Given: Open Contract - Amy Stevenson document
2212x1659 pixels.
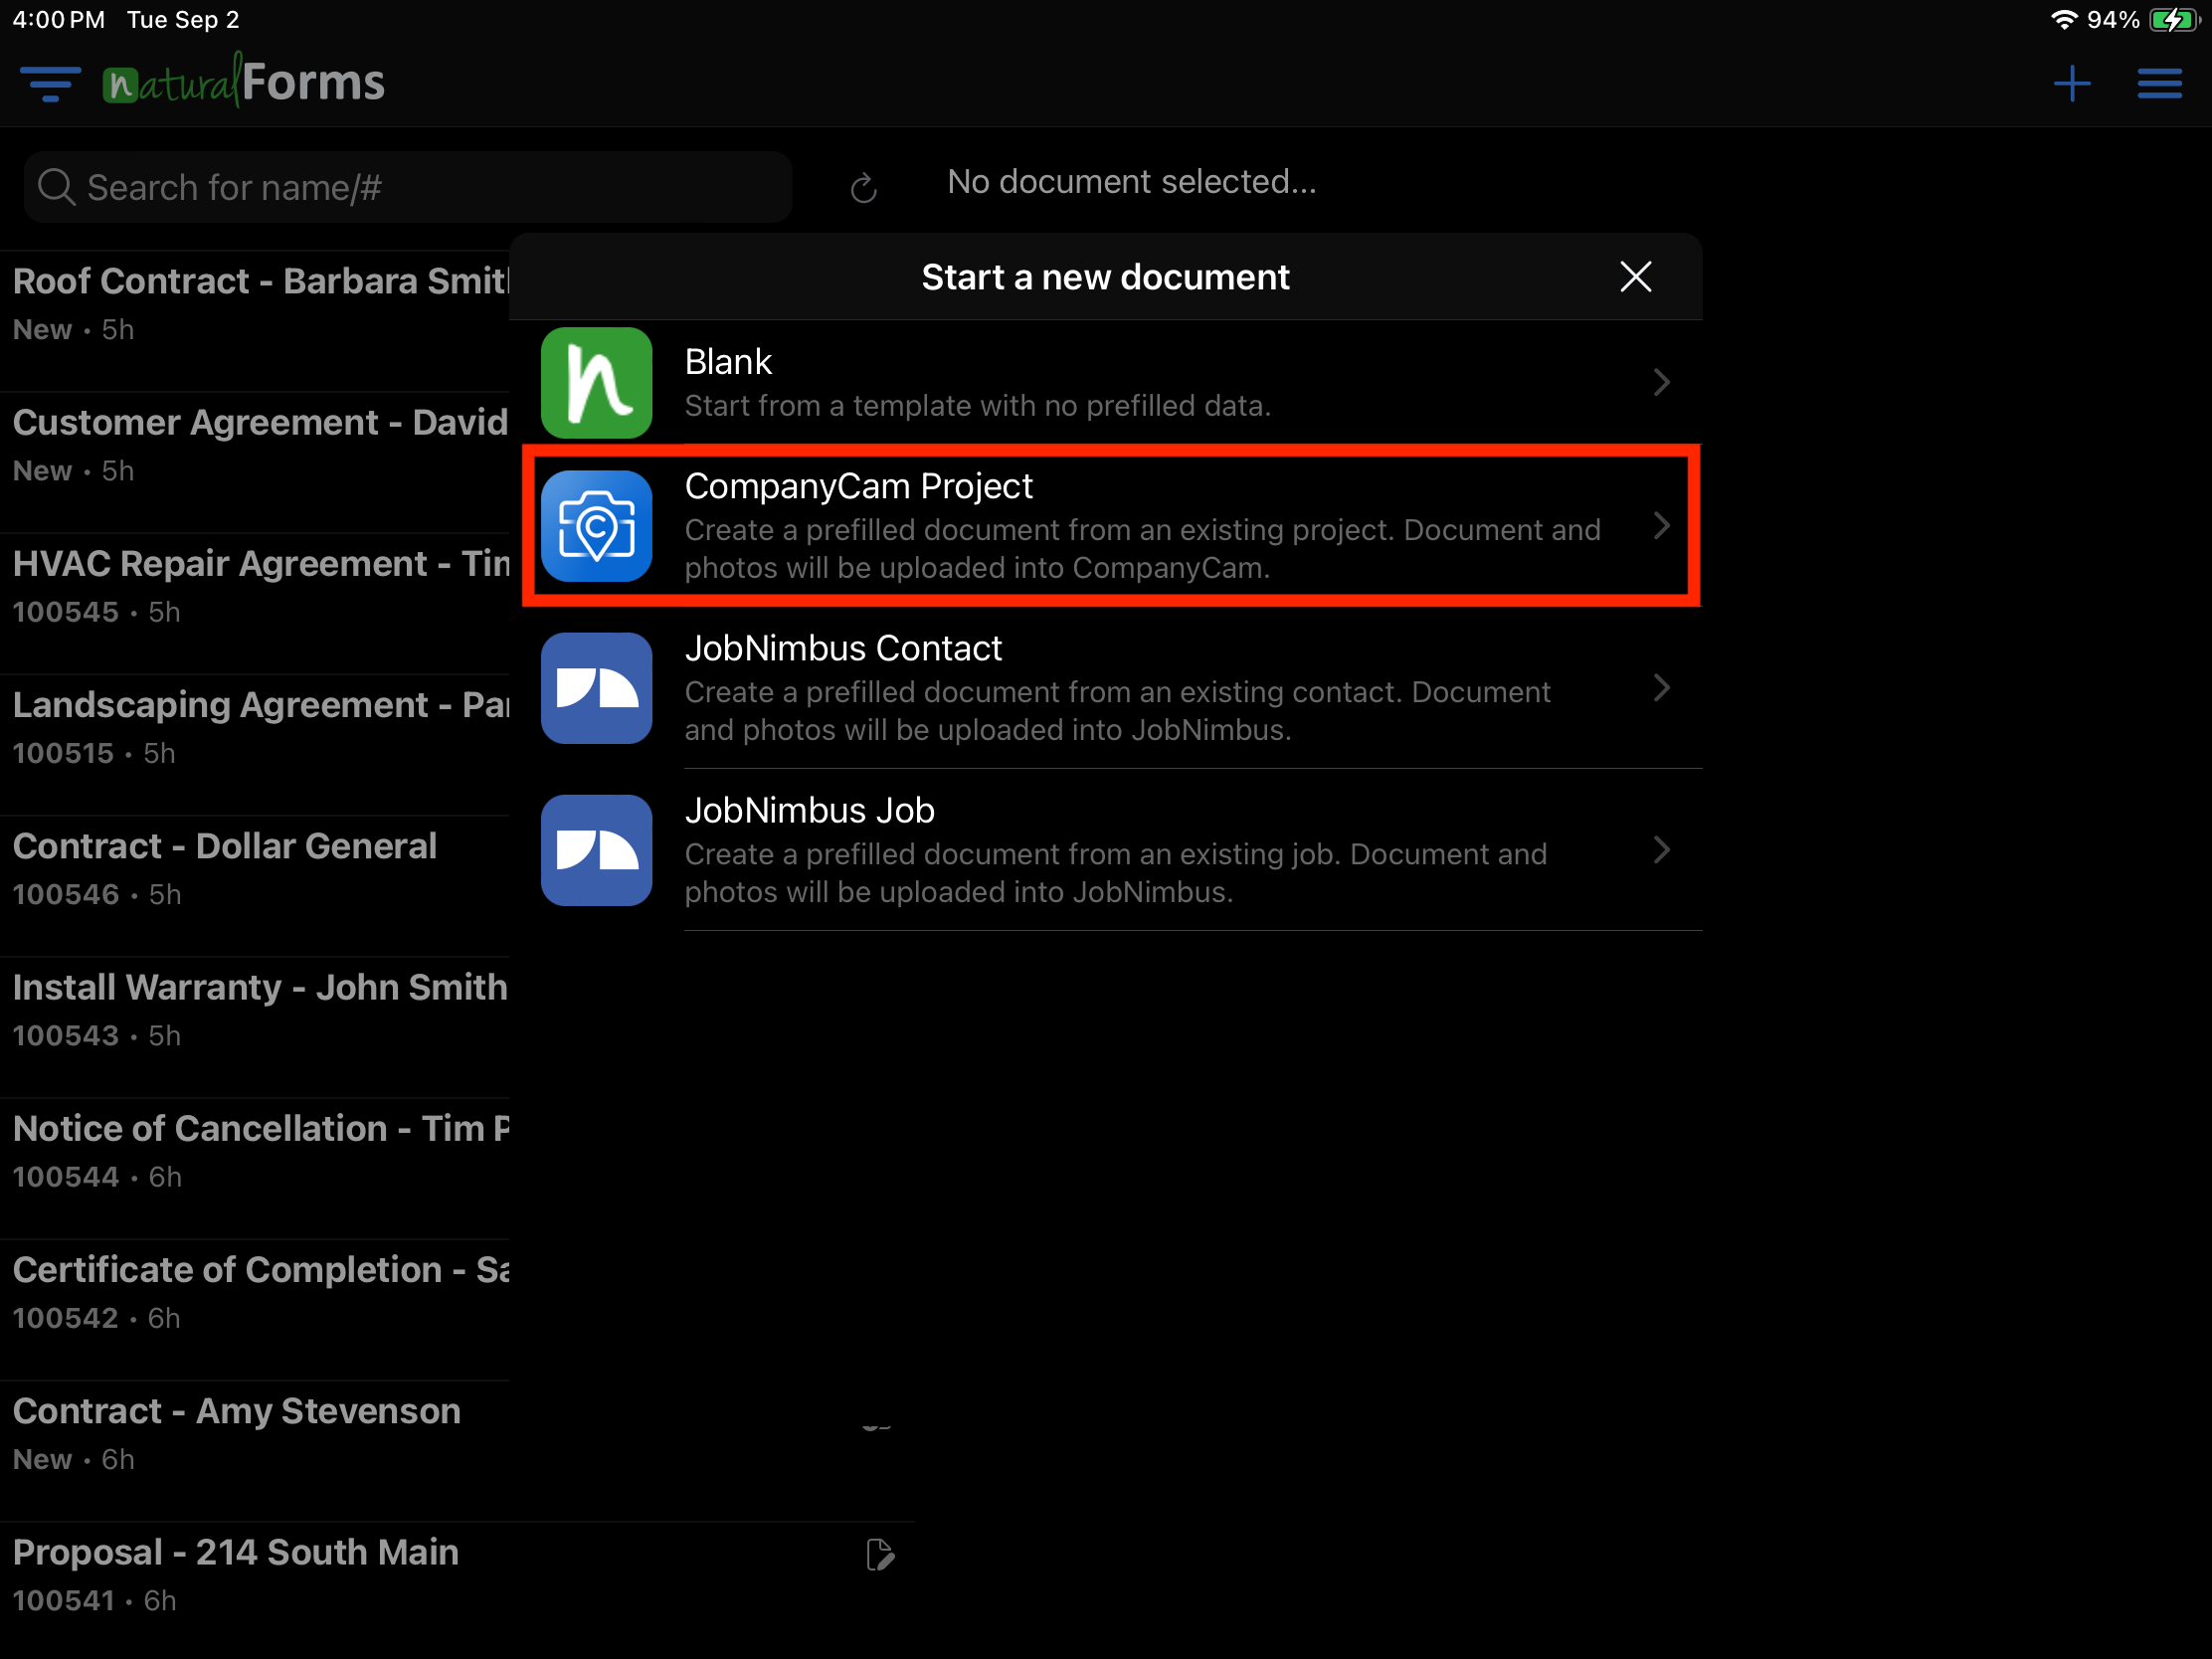Looking at the screenshot, I should (456, 1451).
